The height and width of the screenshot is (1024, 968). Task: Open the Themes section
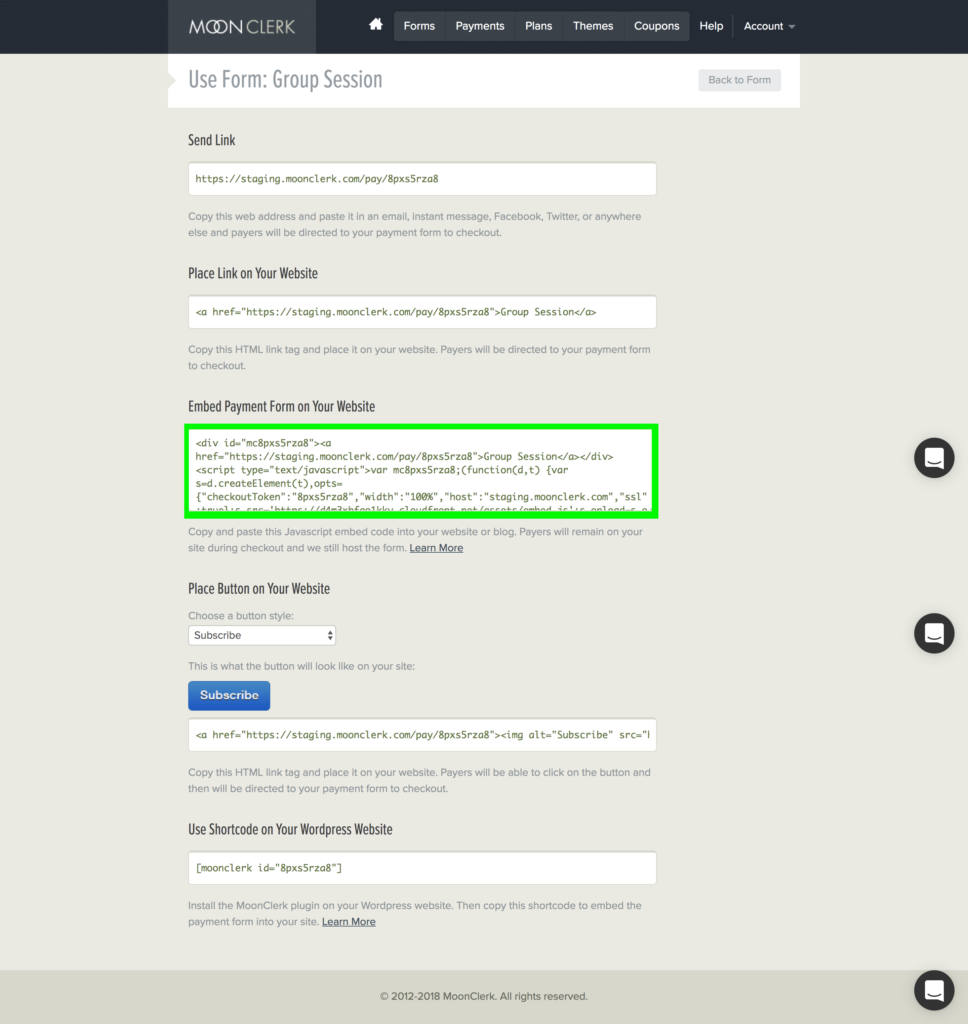pos(593,26)
